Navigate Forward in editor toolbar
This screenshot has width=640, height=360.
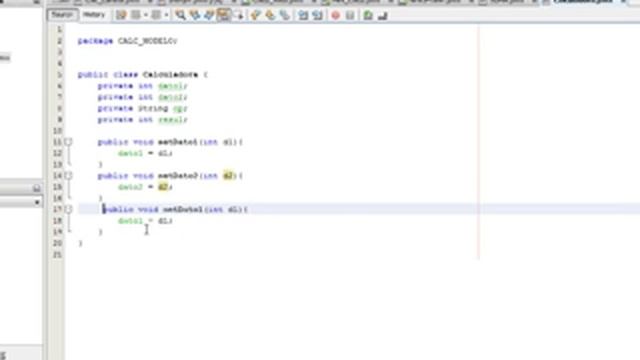(x=156, y=16)
